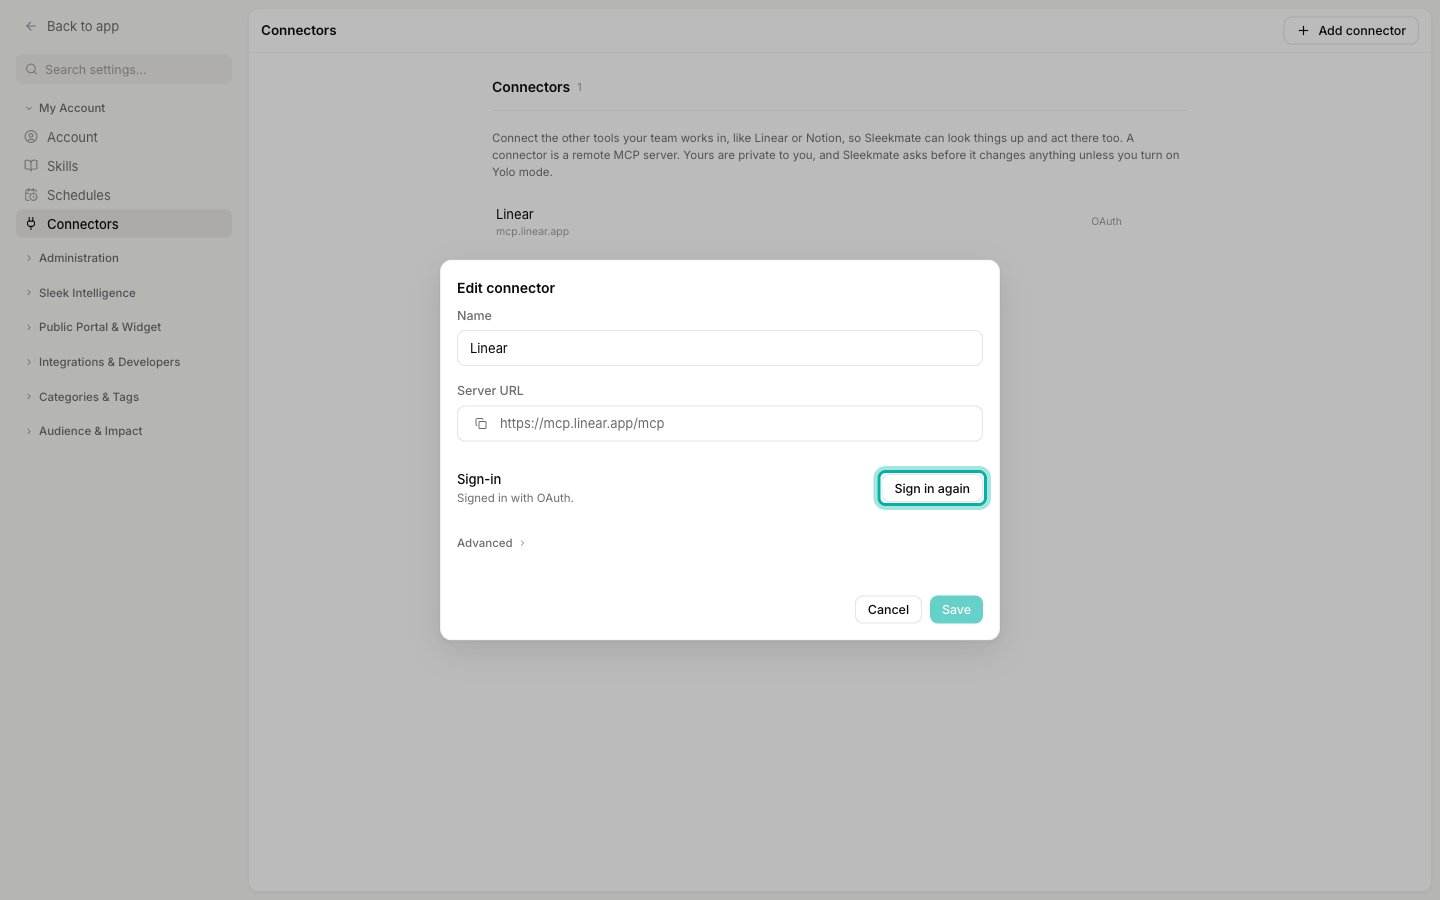Image resolution: width=1440 pixels, height=900 pixels.
Task: Expand Audience & Impact section
Action: 84,431
